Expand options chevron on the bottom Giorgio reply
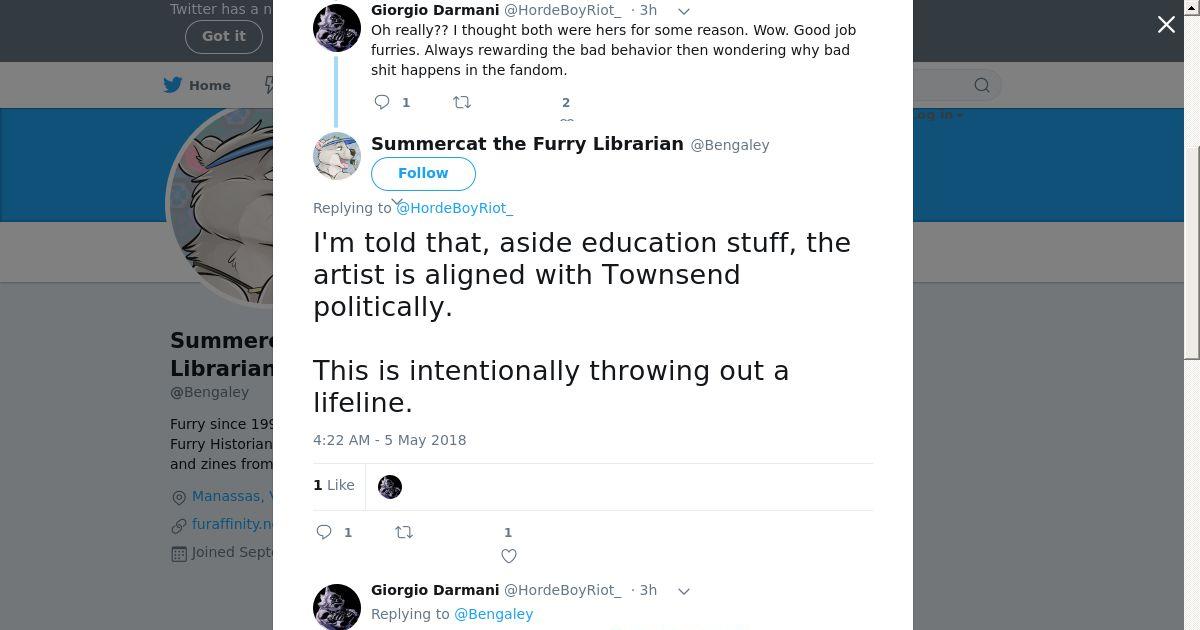 coord(684,591)
